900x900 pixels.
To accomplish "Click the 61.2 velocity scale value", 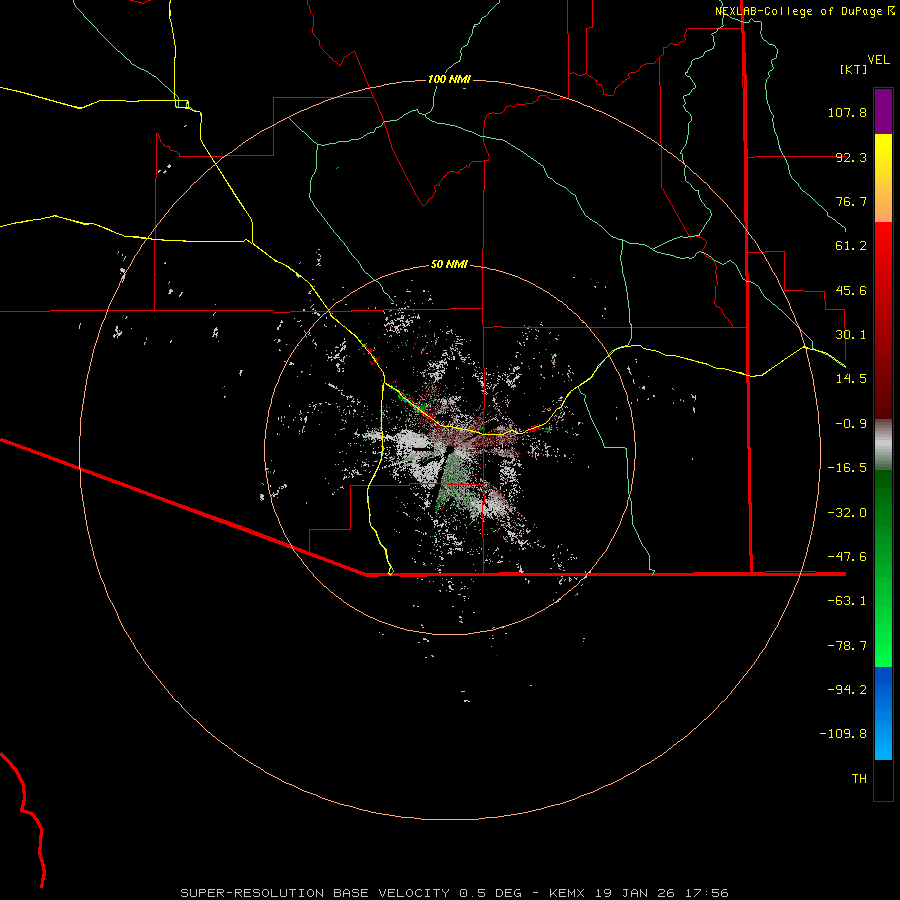I will click(851, 246).
